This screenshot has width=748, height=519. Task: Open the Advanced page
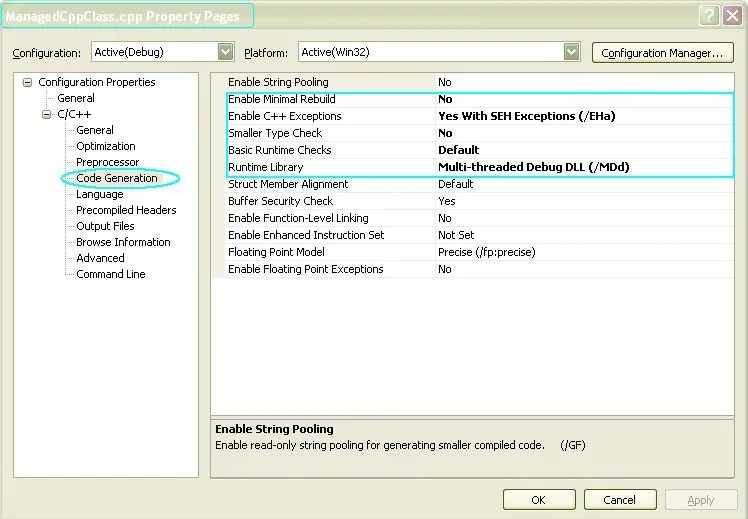pos(100,258)
